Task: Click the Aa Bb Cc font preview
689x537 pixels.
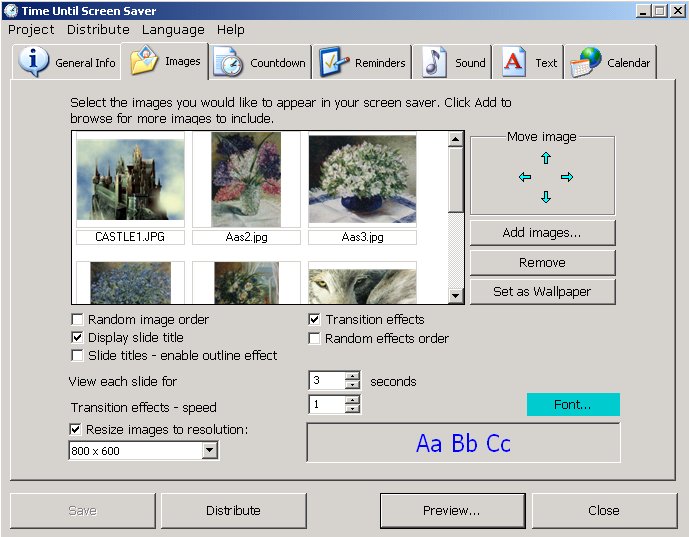Action: pos(463,443)
